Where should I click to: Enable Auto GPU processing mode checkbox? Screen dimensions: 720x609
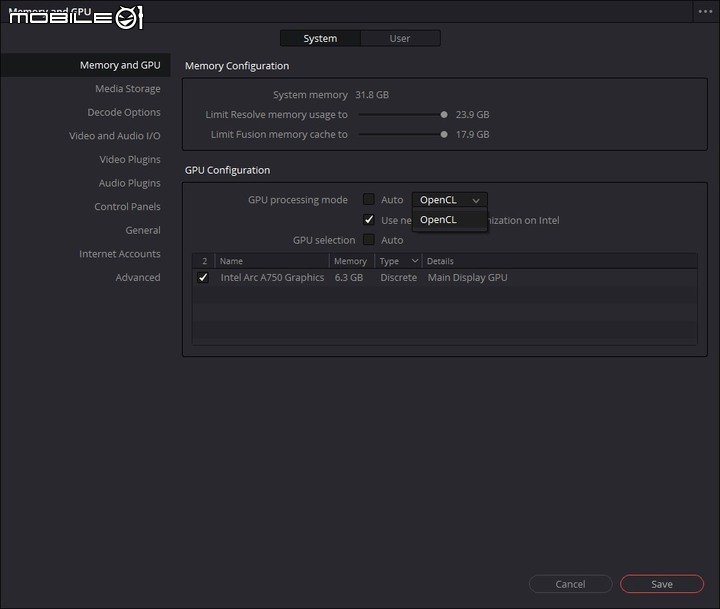(x=369, y=199)
